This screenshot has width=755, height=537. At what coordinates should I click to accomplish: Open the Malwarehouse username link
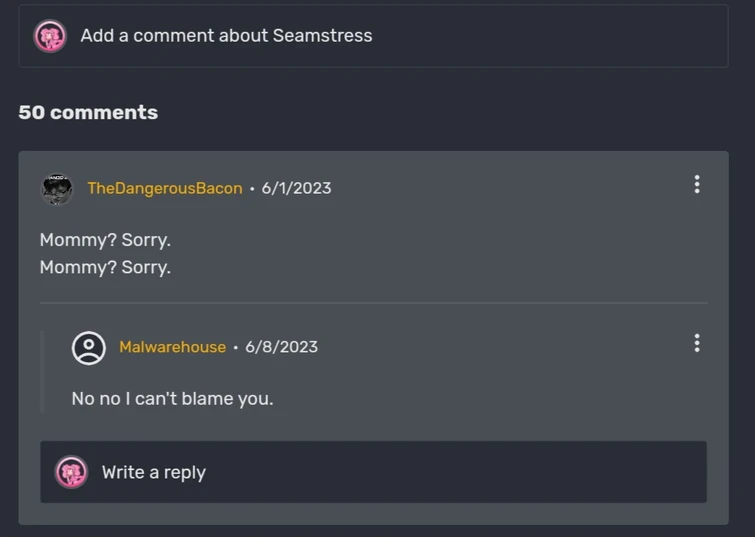pyautogui.click(x=172, y=347)
